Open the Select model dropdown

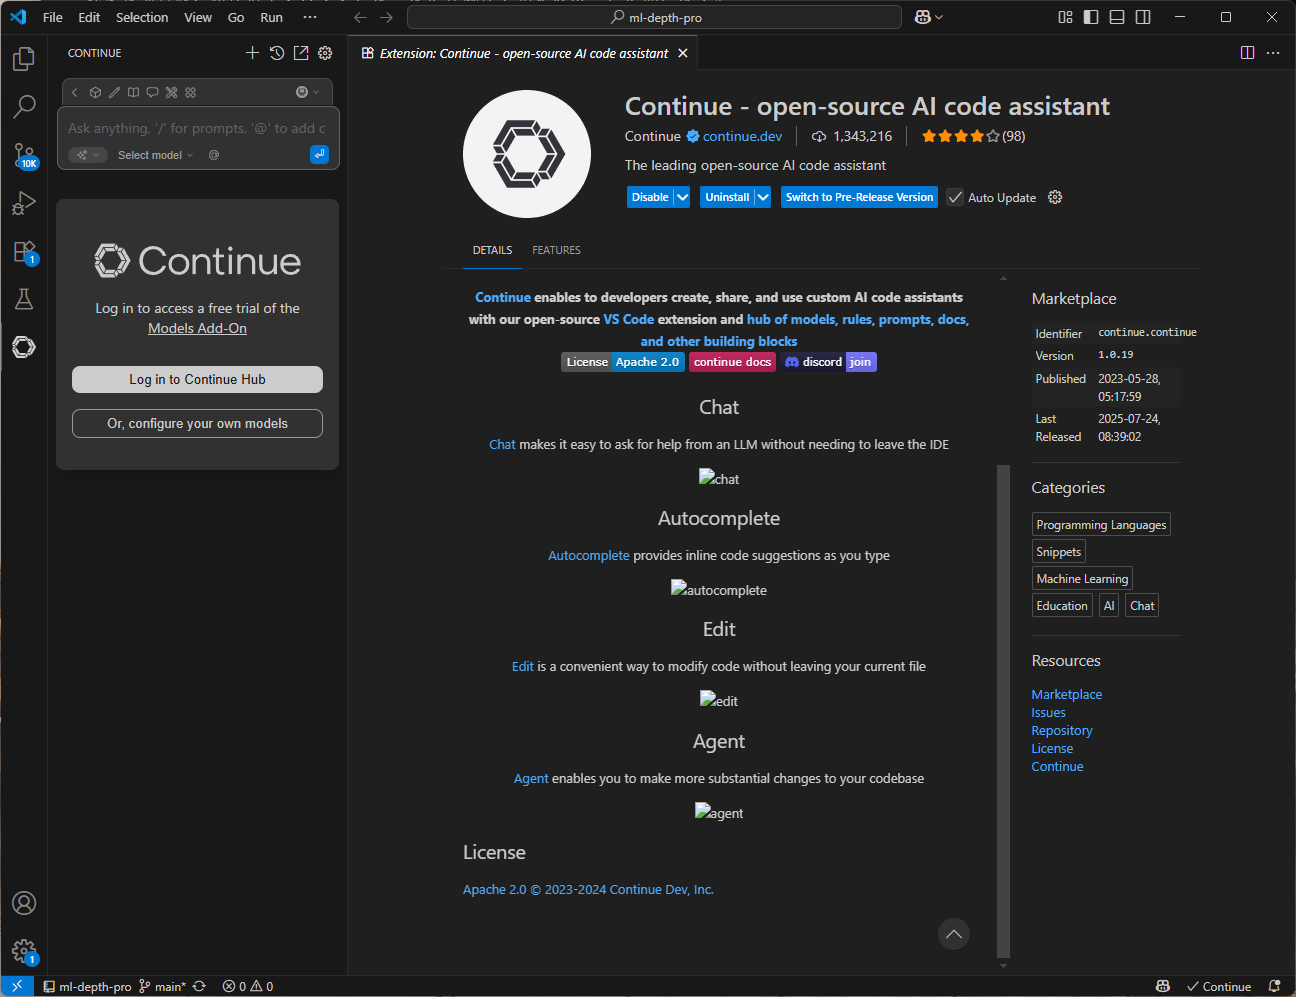pyautogui.click(x=155, y=155)
